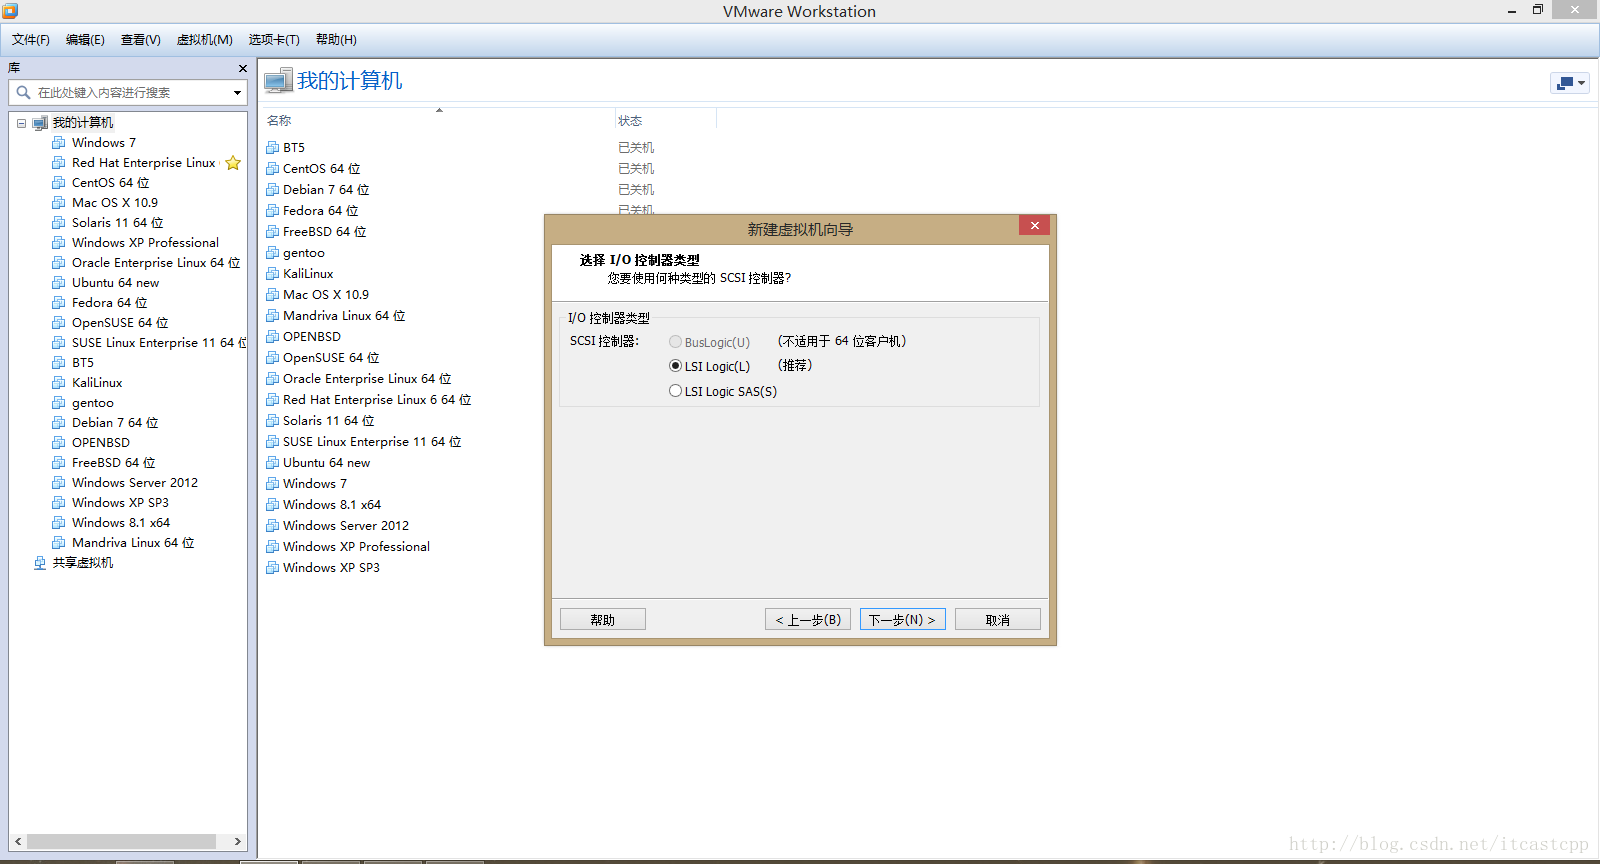Click the OPENBSD VM icon in main list

point(273,337)
